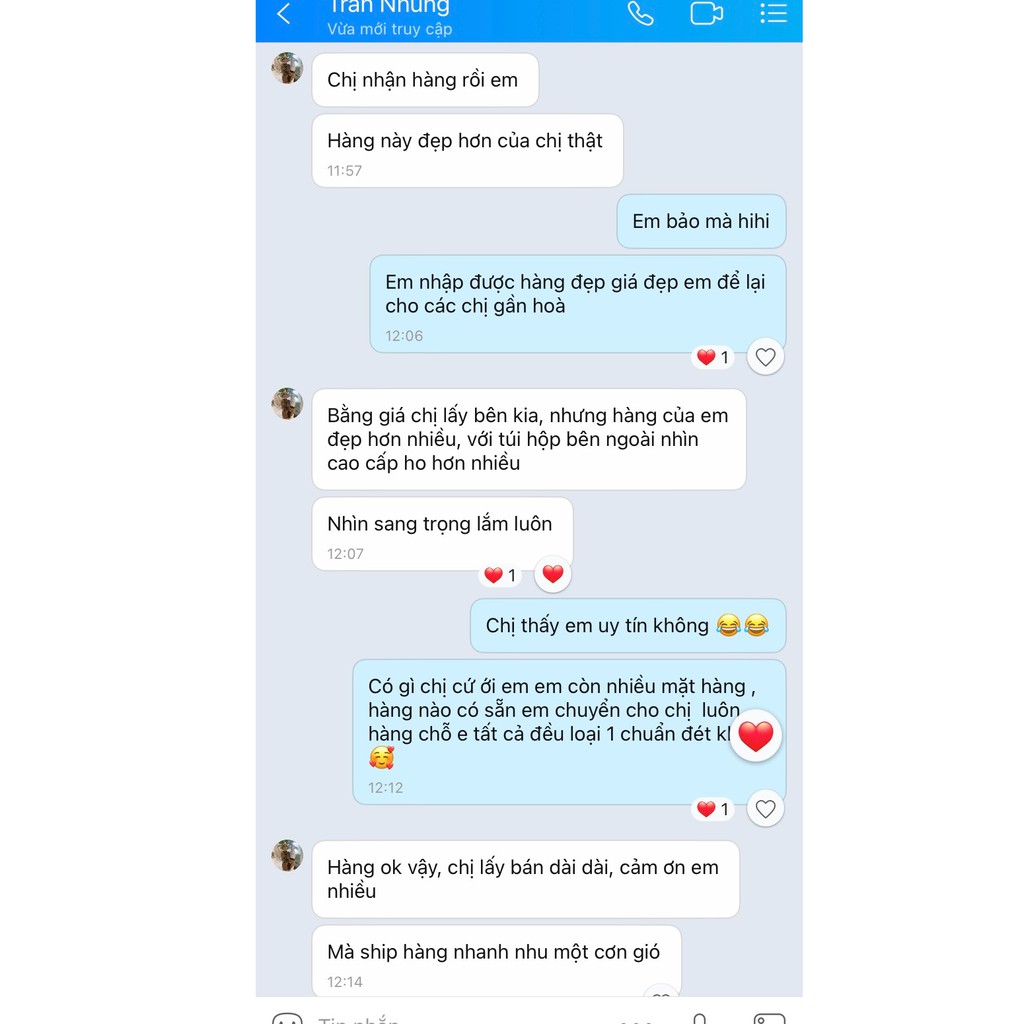View heart reaction count on 12:12 message
The width and height of the screenshot is (1024, 1024).
(x=712, y=809)
